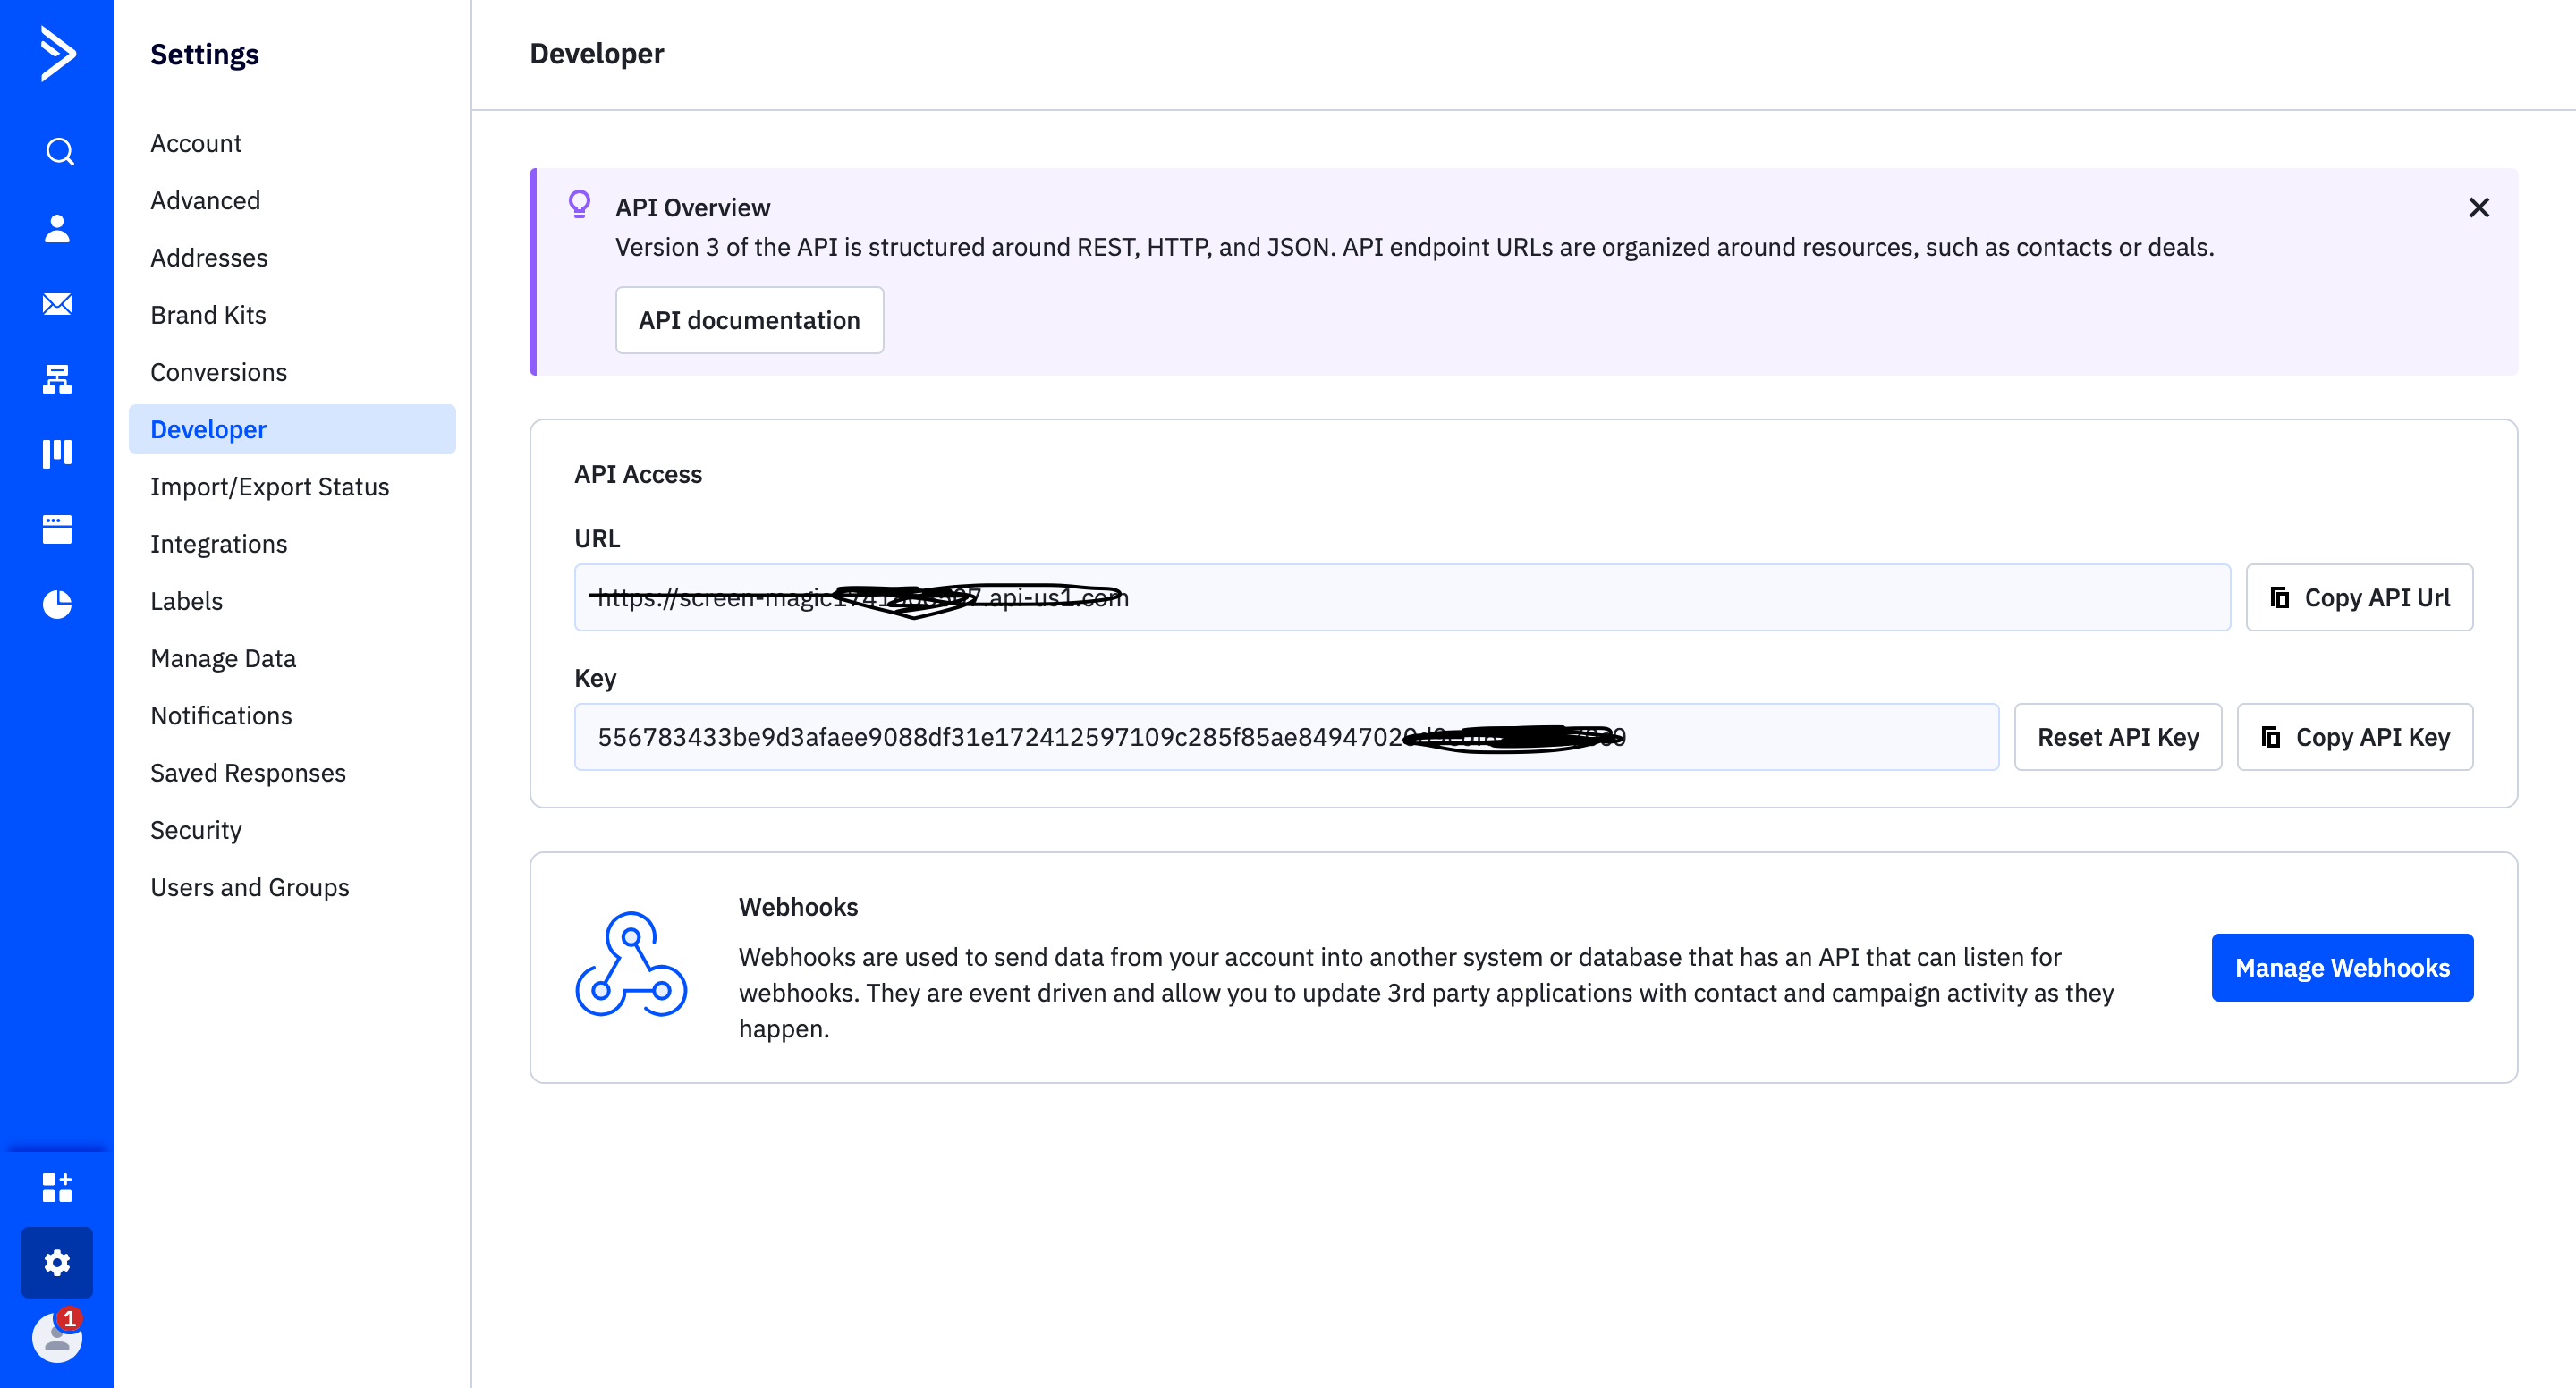Image resolution: width=2576 pixels, height=1388 pixels.
Task: Open the Apps grid plus icon
Action: [x=58, y=1187]
